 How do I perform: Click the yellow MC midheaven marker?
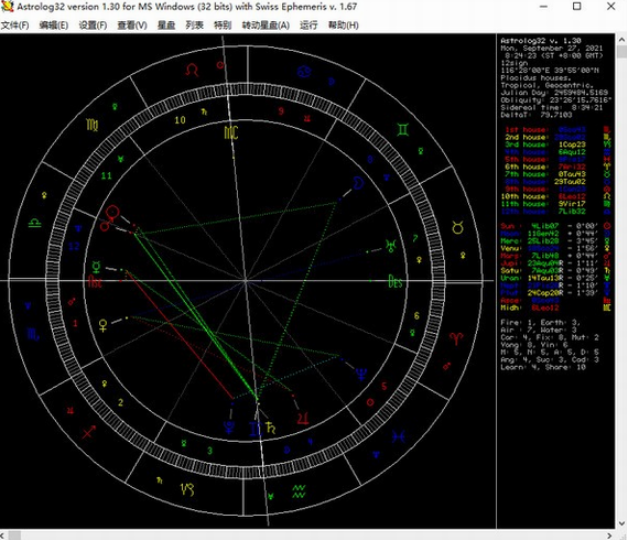click(x=231, y=132)
